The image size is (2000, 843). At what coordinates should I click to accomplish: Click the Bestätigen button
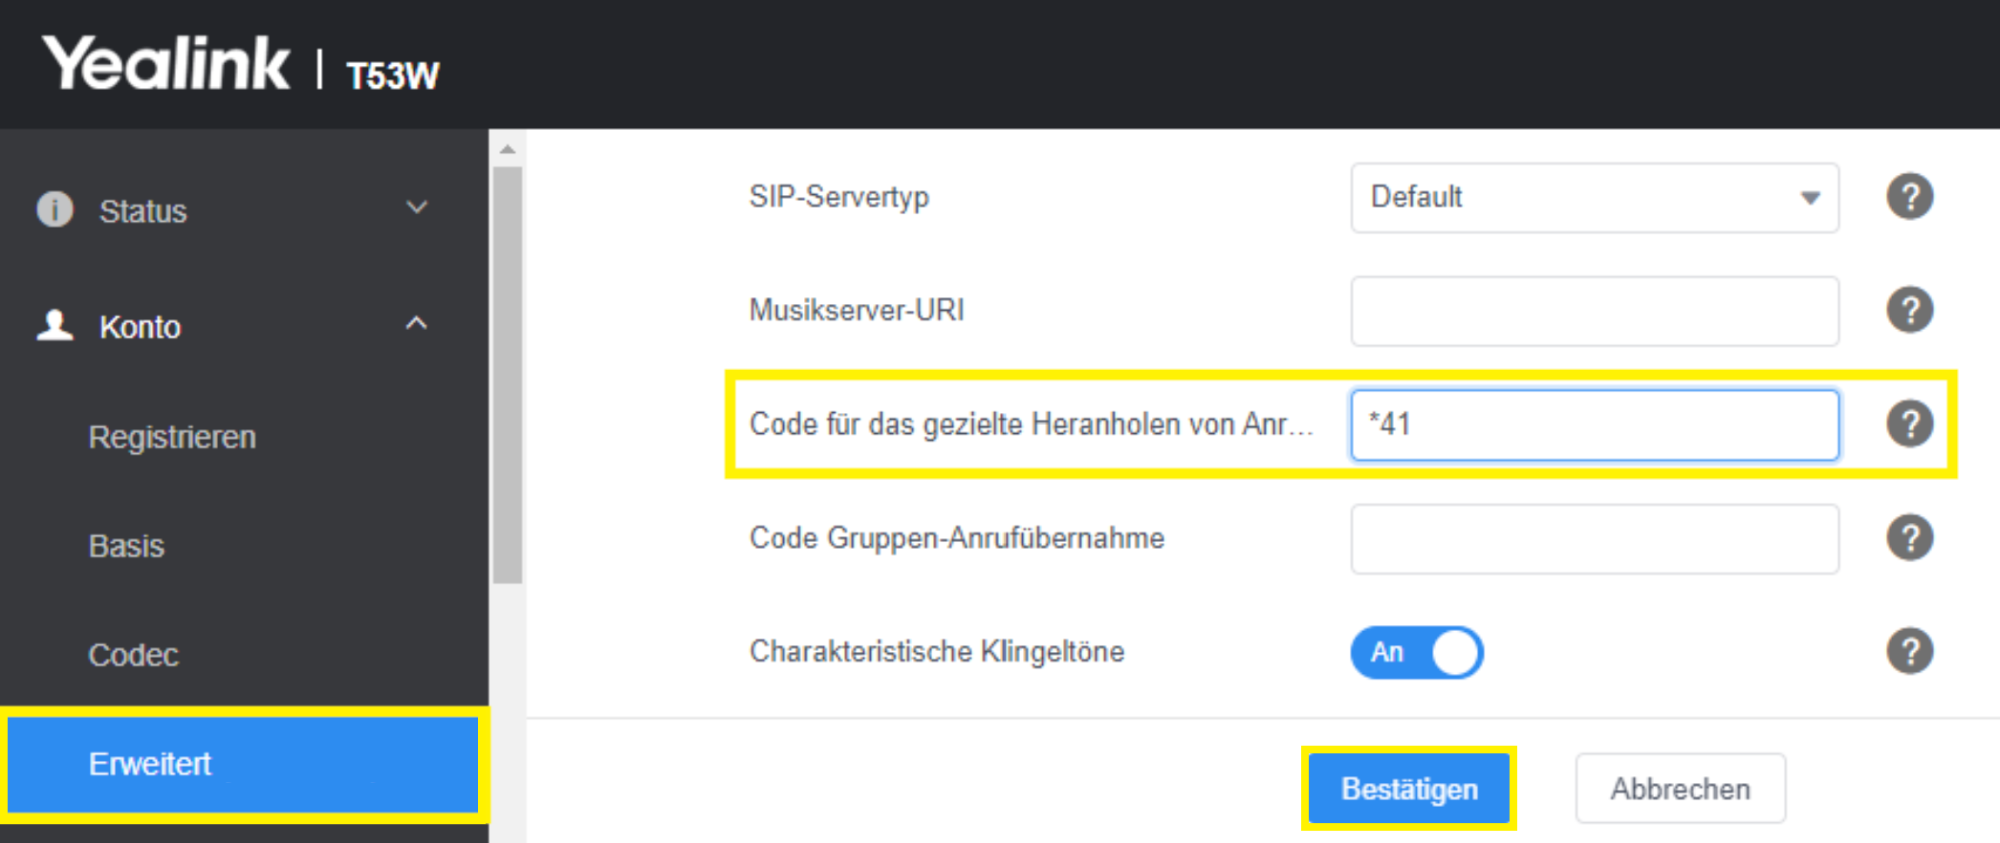pos(1409,789)
